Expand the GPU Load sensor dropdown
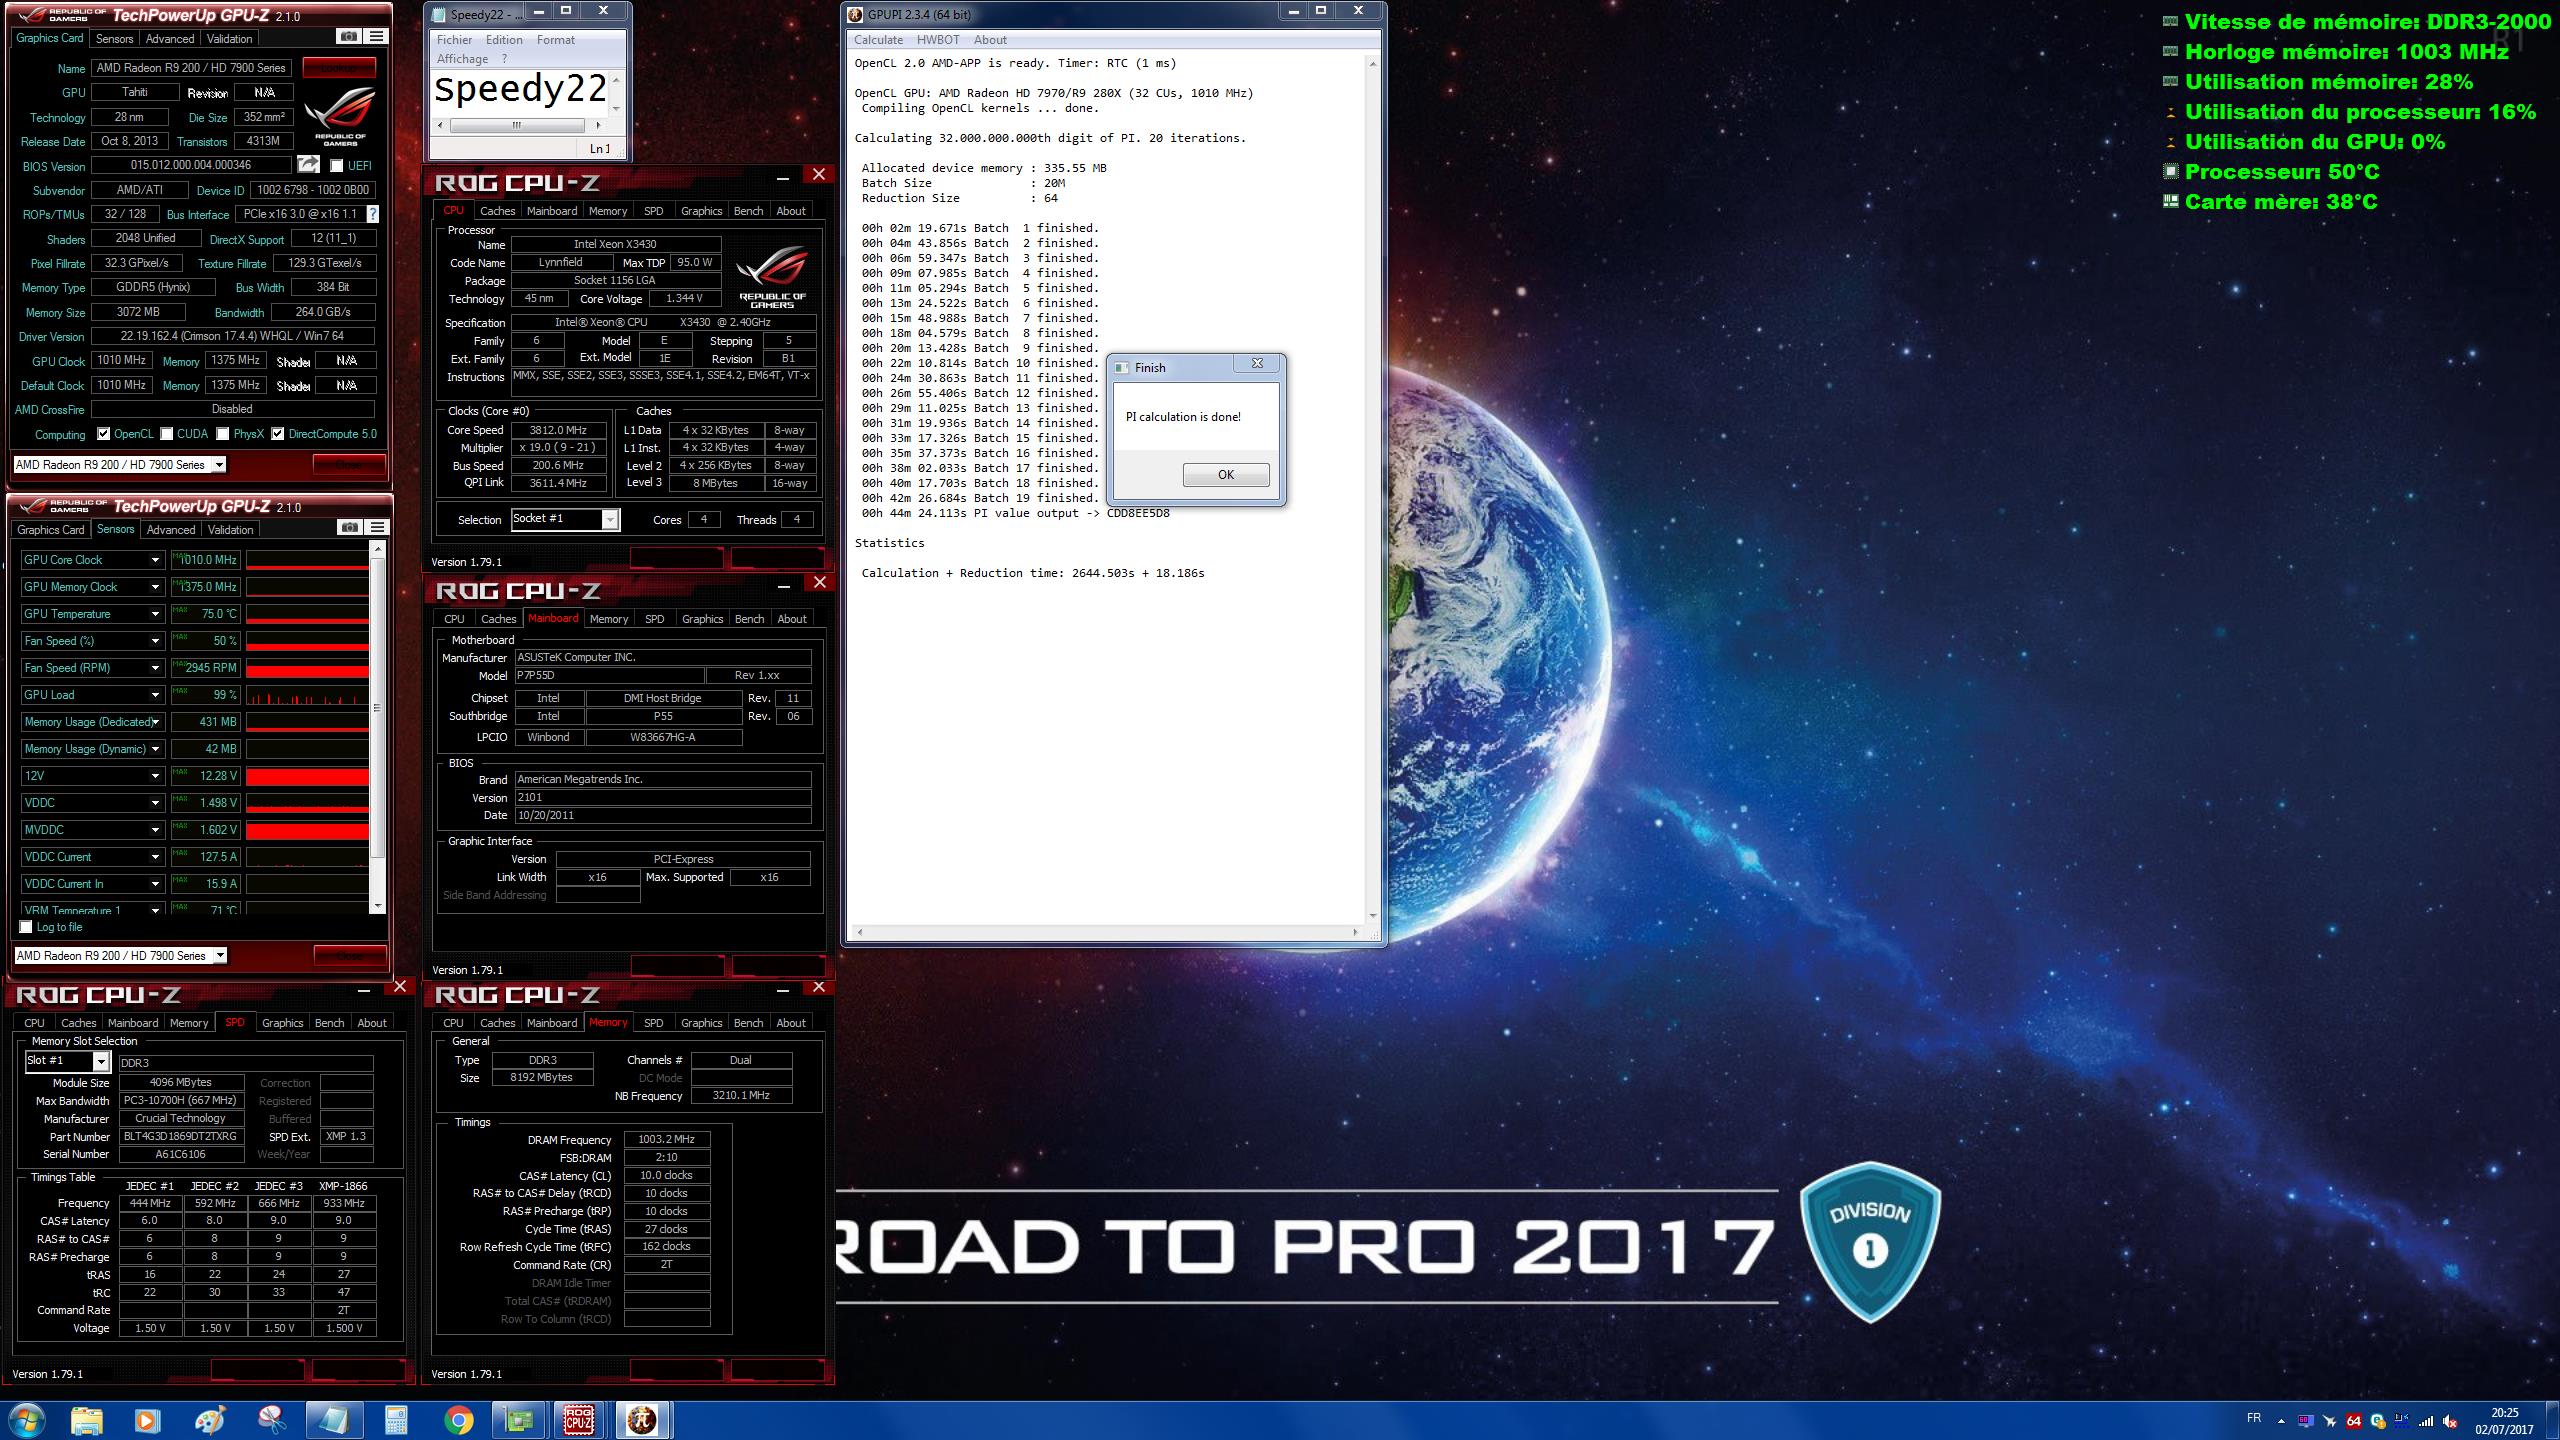 click(x=155, y=695)
